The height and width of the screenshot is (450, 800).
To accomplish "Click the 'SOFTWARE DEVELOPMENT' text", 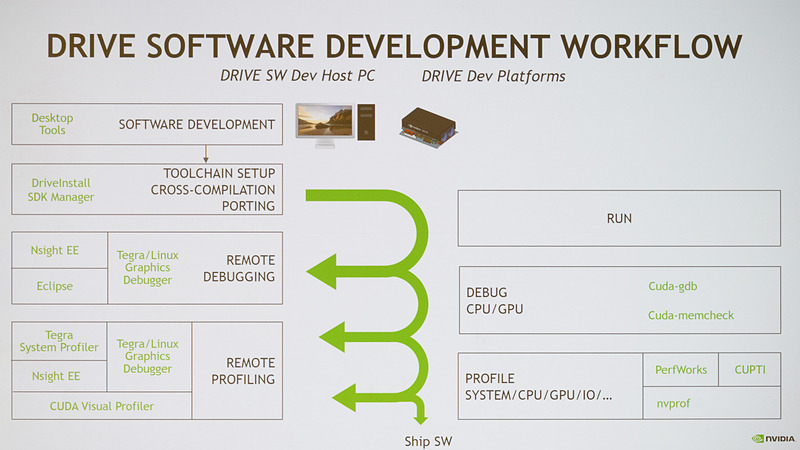I will (196, 124).
